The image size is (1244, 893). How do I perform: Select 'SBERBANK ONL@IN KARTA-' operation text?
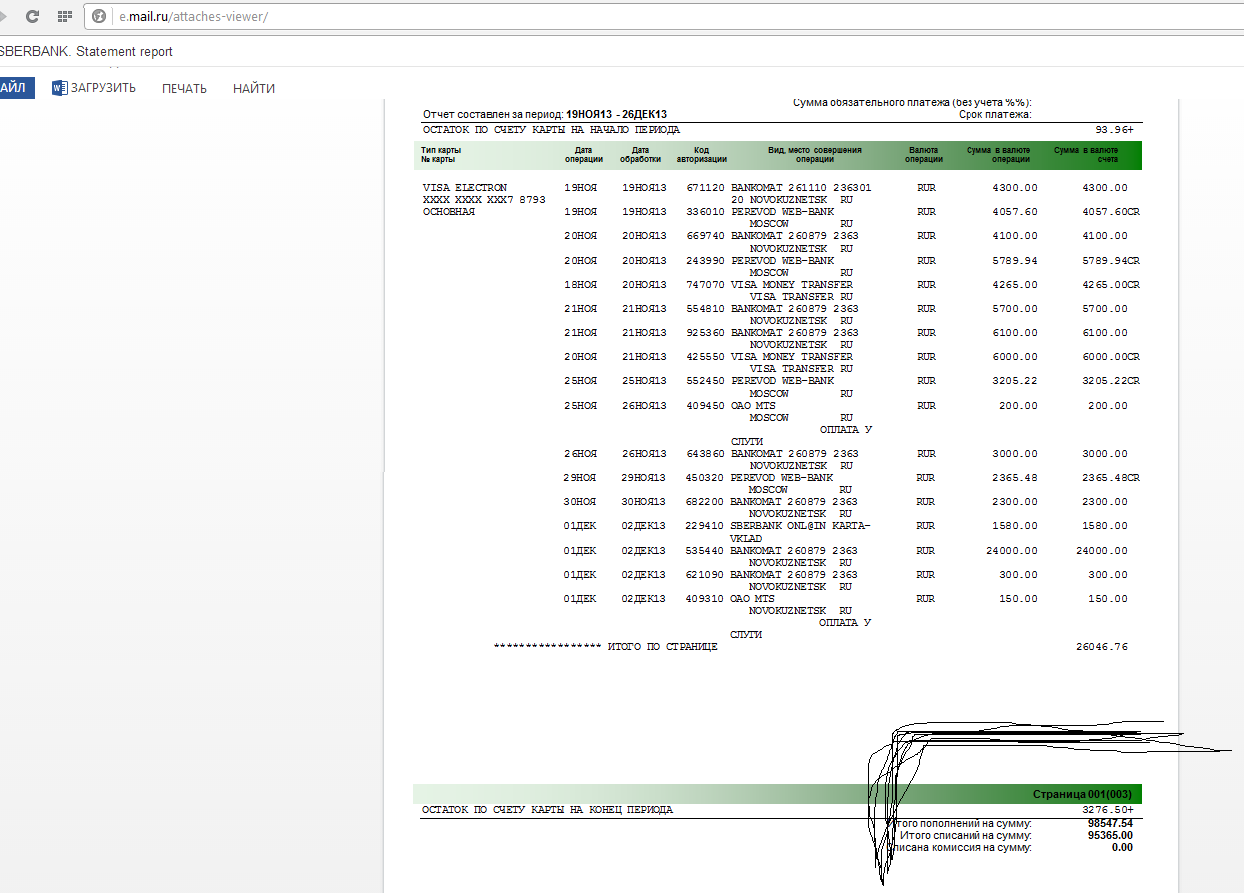tap(801, 526)
